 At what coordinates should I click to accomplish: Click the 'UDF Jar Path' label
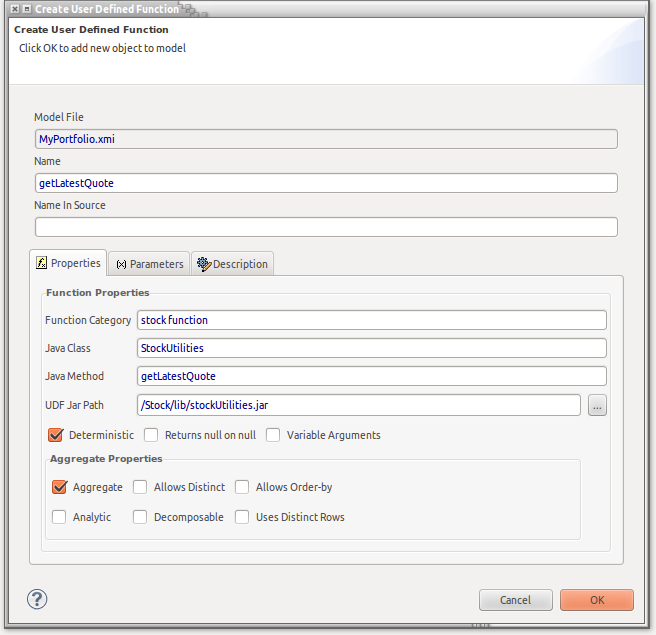click(74, 405)
